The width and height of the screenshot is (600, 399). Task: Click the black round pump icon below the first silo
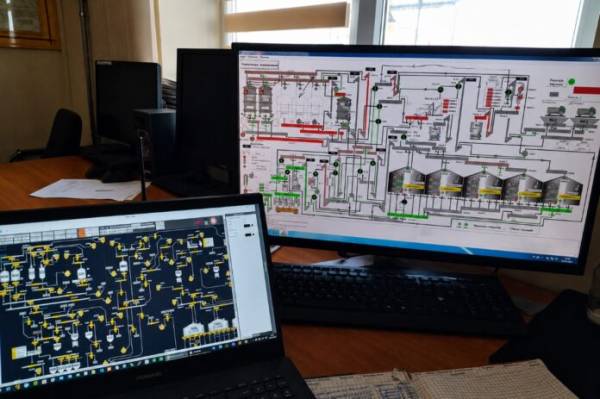click(404, 202)
